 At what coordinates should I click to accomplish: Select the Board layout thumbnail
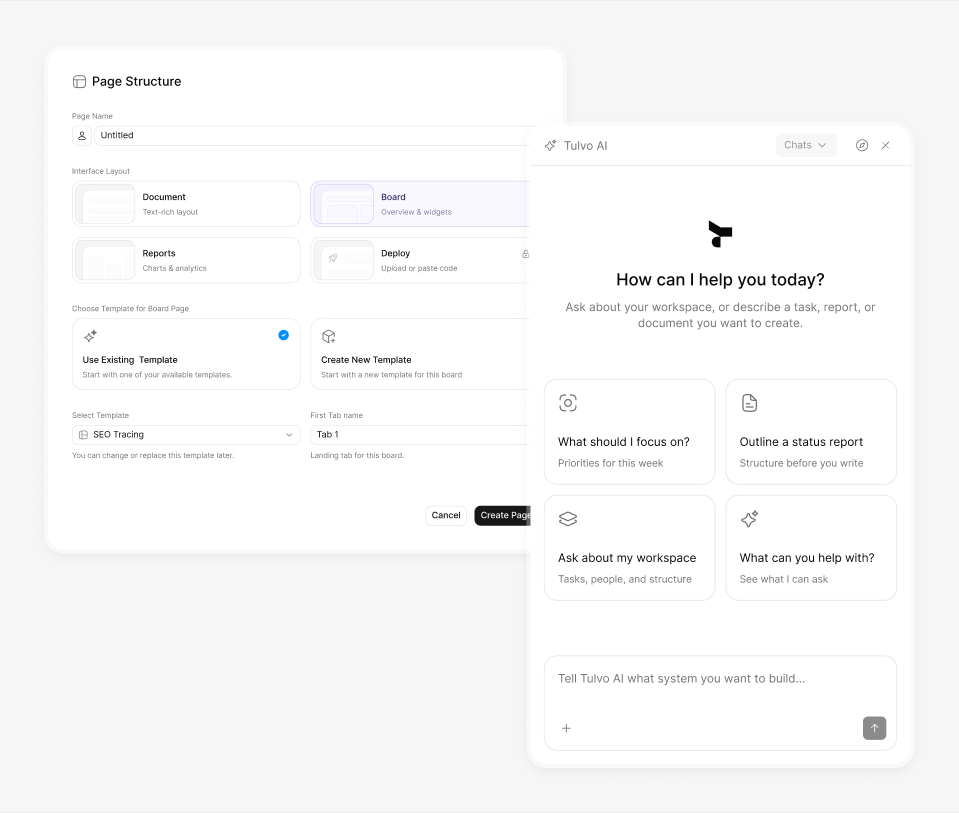344,204
